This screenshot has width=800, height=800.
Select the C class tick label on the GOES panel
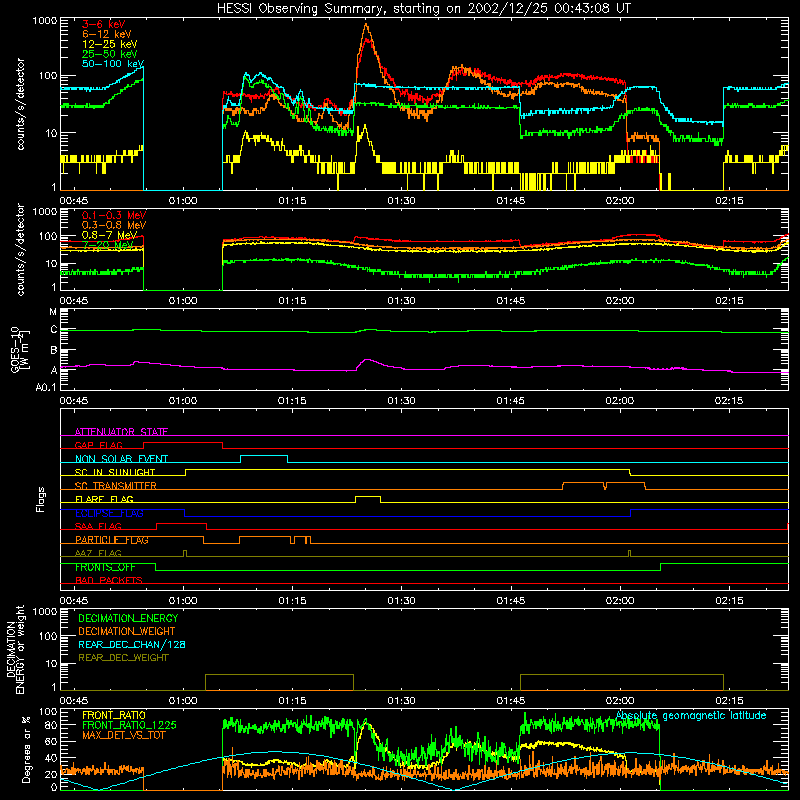pyautogui.click(x=54, y=330)
